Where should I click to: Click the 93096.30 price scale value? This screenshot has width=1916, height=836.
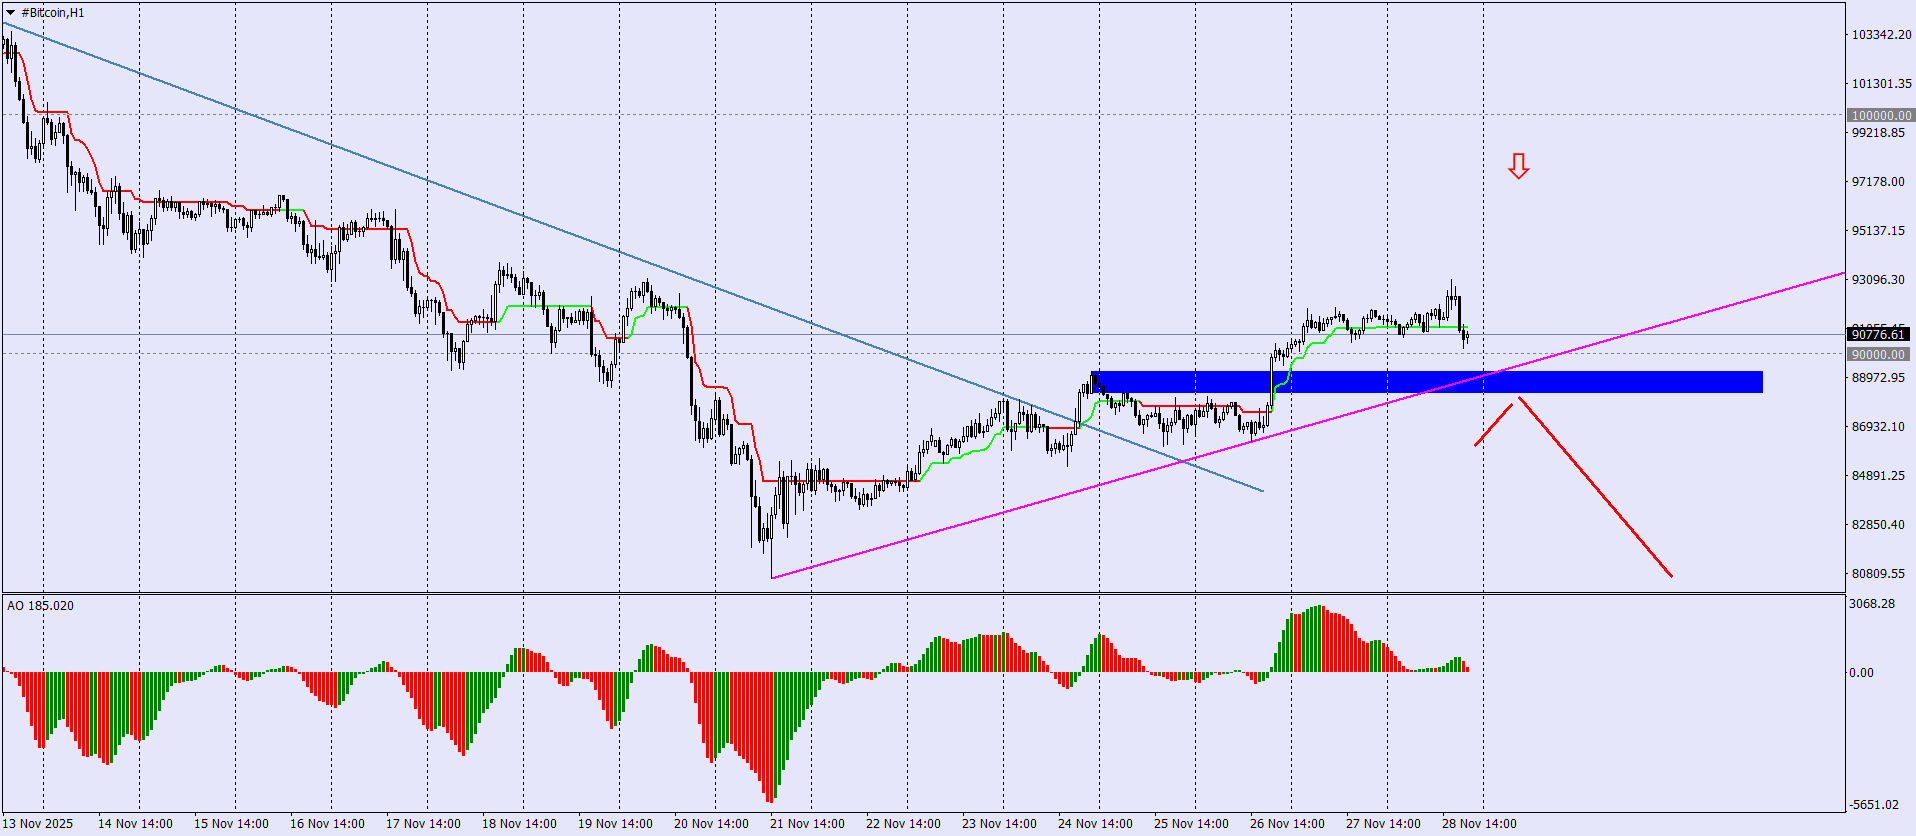[1878, 280]
